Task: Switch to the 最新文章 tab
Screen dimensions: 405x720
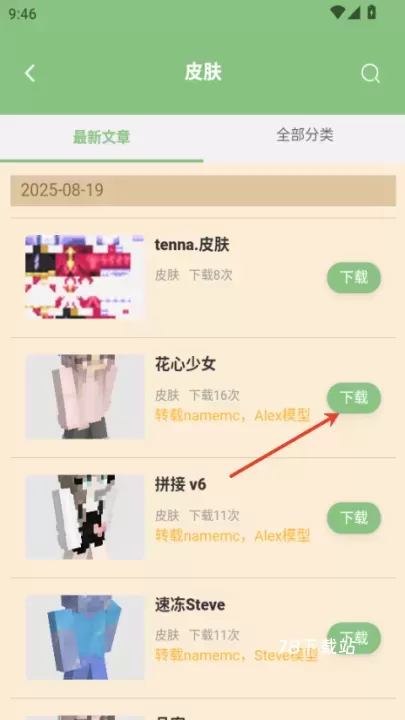Action: pos(101,137)
